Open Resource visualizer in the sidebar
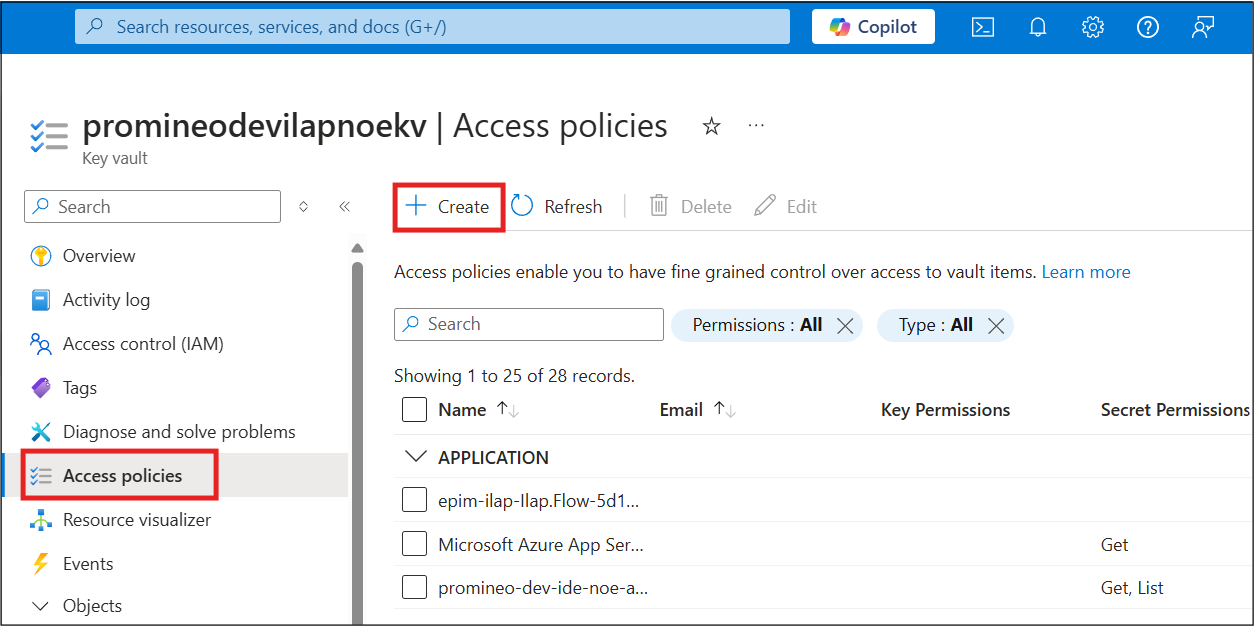1255x626 pixels. point(137,520)
